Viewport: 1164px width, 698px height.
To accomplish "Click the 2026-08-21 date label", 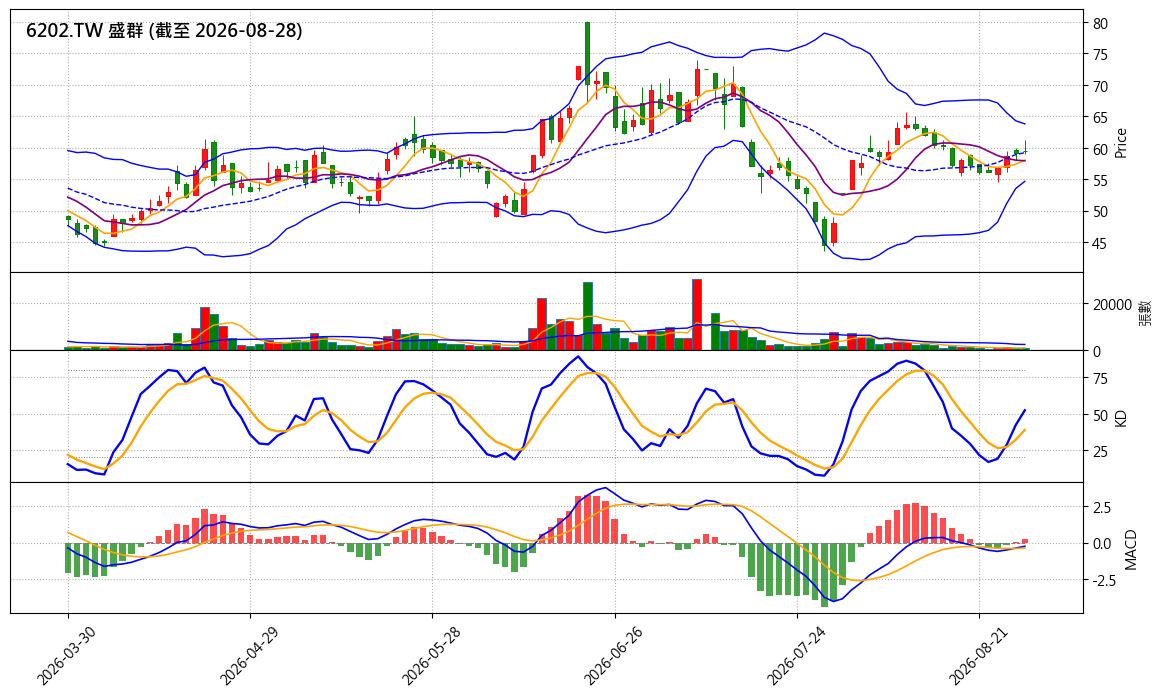I will tap(976, 656).
